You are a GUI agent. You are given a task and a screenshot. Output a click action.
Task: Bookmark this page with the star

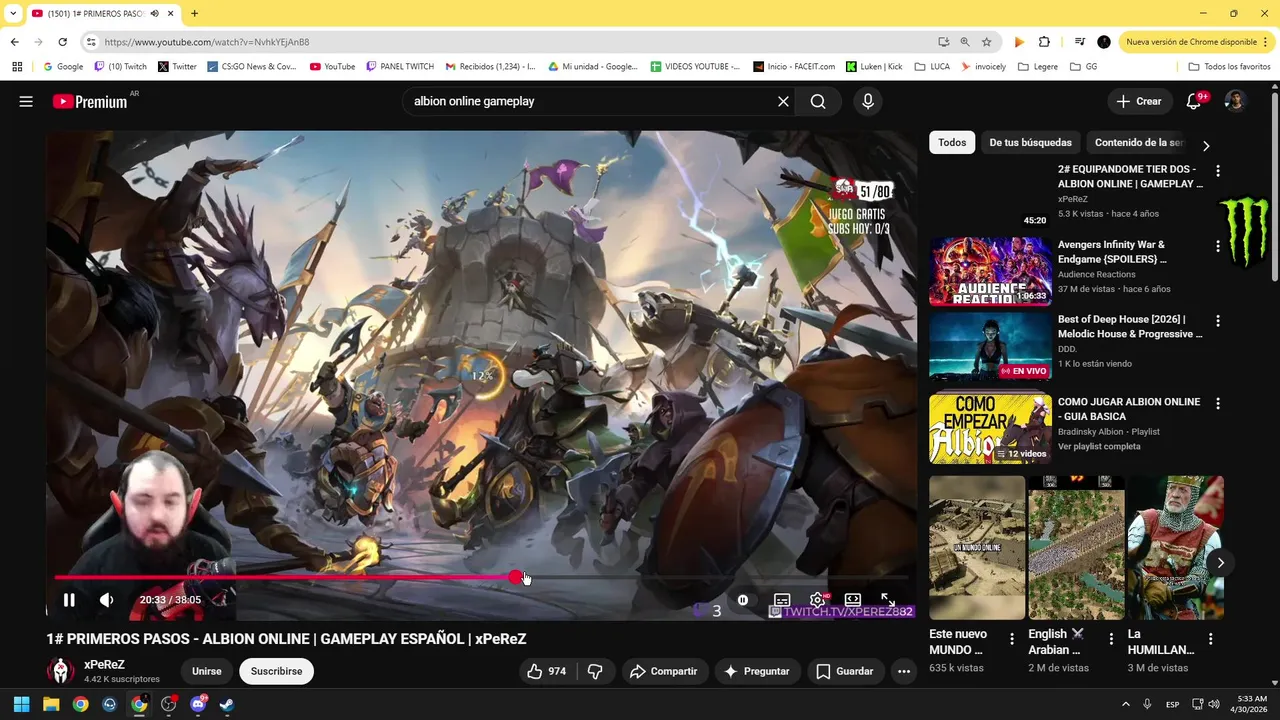[986, 42]
